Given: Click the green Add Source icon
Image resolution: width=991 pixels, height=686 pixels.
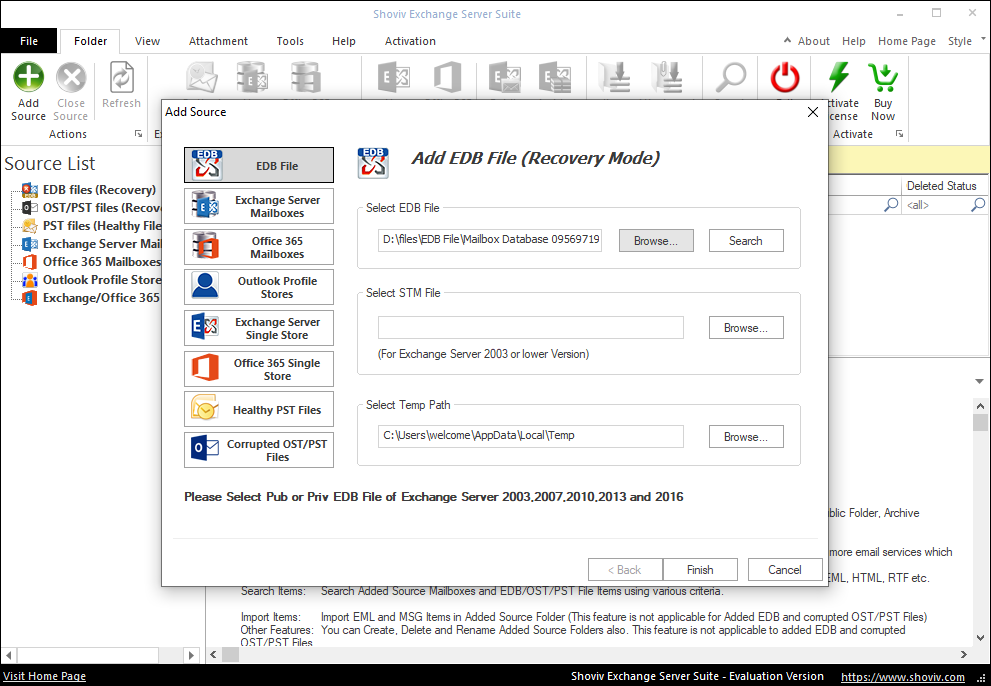Looking at the screenshot, I should (28, 78).
